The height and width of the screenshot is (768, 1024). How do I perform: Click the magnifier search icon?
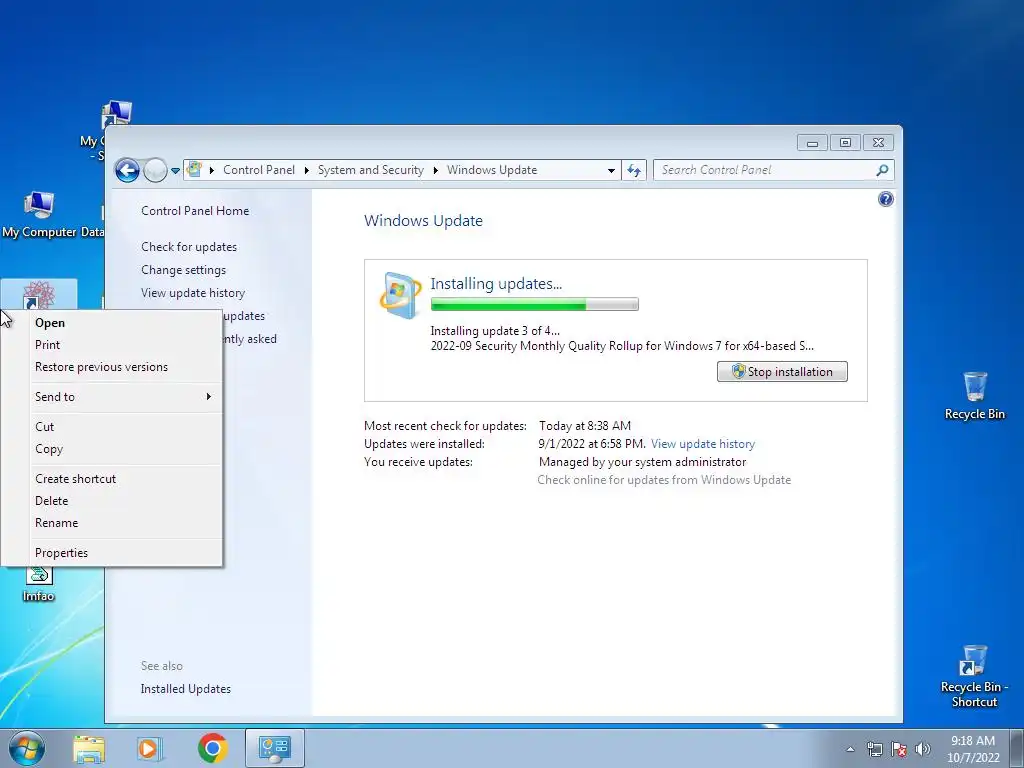click(x=882, y=170)
